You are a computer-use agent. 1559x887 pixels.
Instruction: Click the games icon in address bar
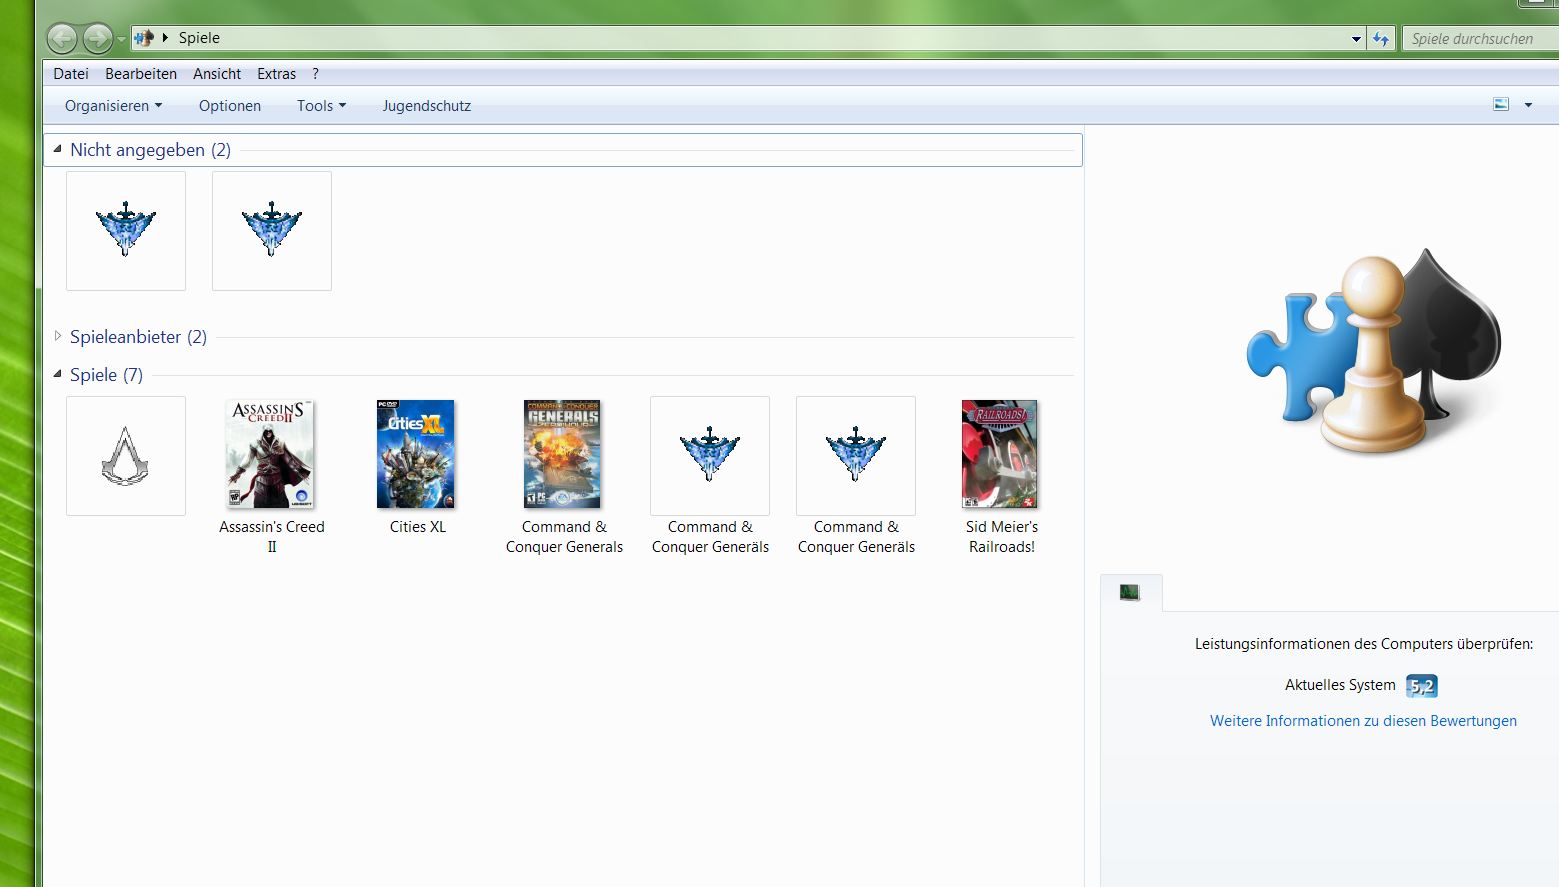coord(144,38)
